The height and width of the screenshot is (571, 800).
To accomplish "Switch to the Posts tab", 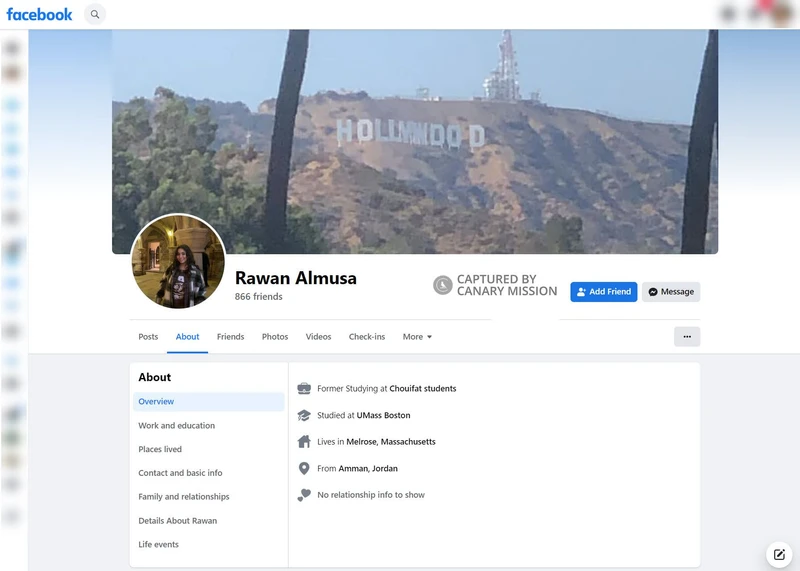I will 148,337.
